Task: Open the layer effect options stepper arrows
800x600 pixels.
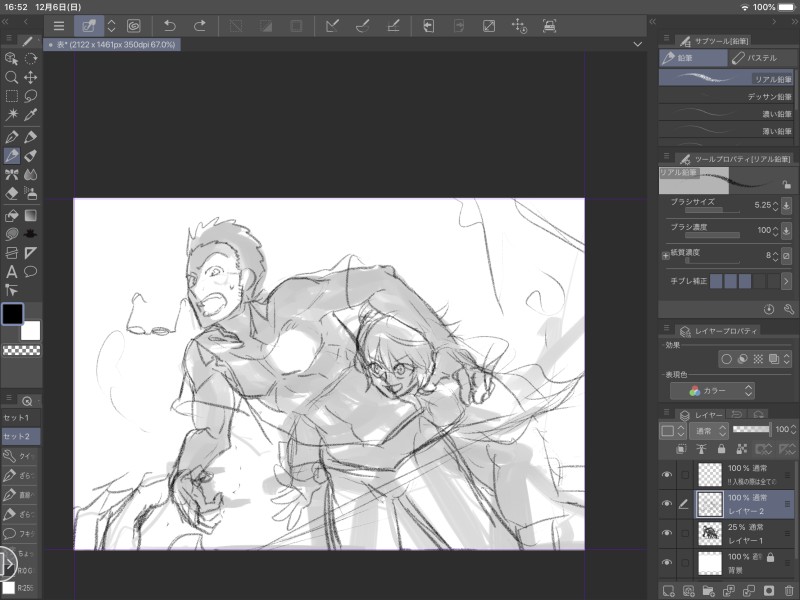Action: [x=787, y=359]
